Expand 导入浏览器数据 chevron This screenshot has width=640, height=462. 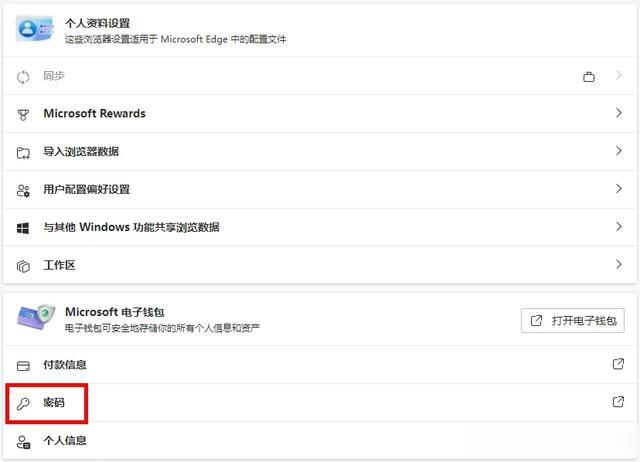point(619,151)
